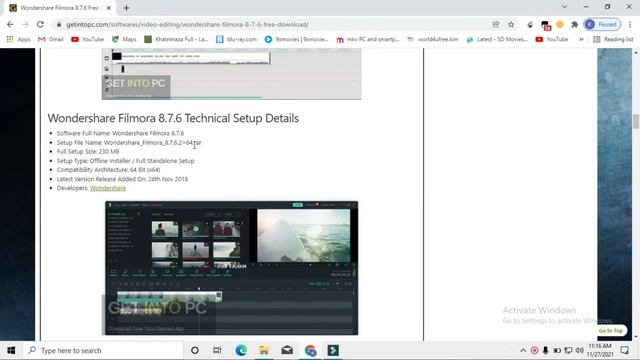The width and height of the screenshot is (640, 360).
Task: Click the red recording tray icon
Action: [x=534, y=350]
